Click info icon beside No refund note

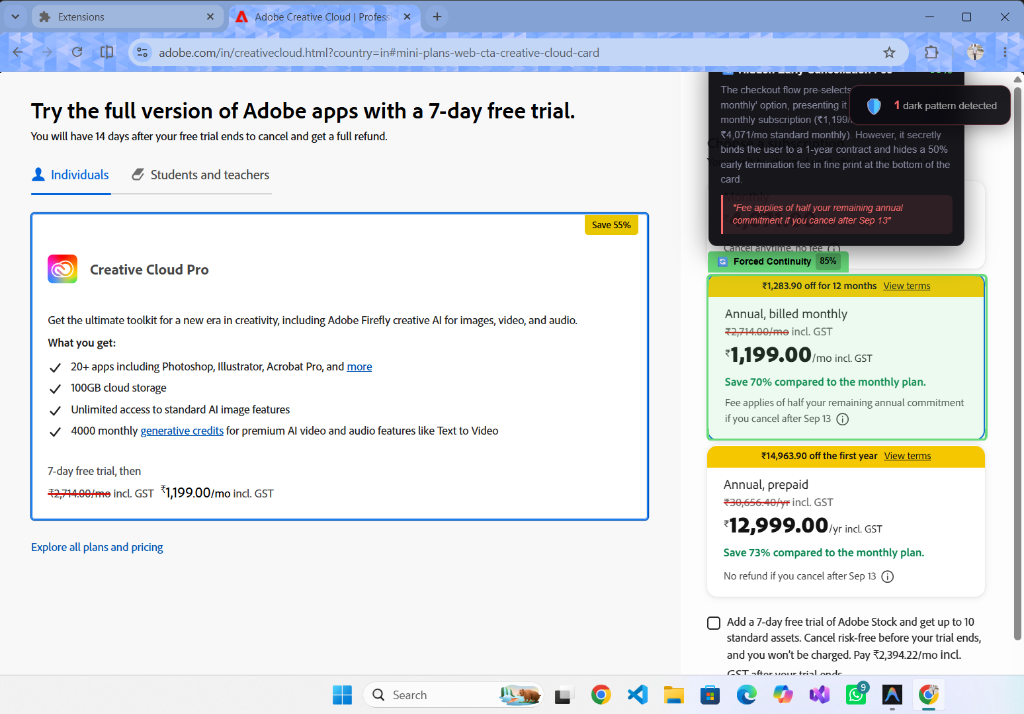click(x=887, y=576)
